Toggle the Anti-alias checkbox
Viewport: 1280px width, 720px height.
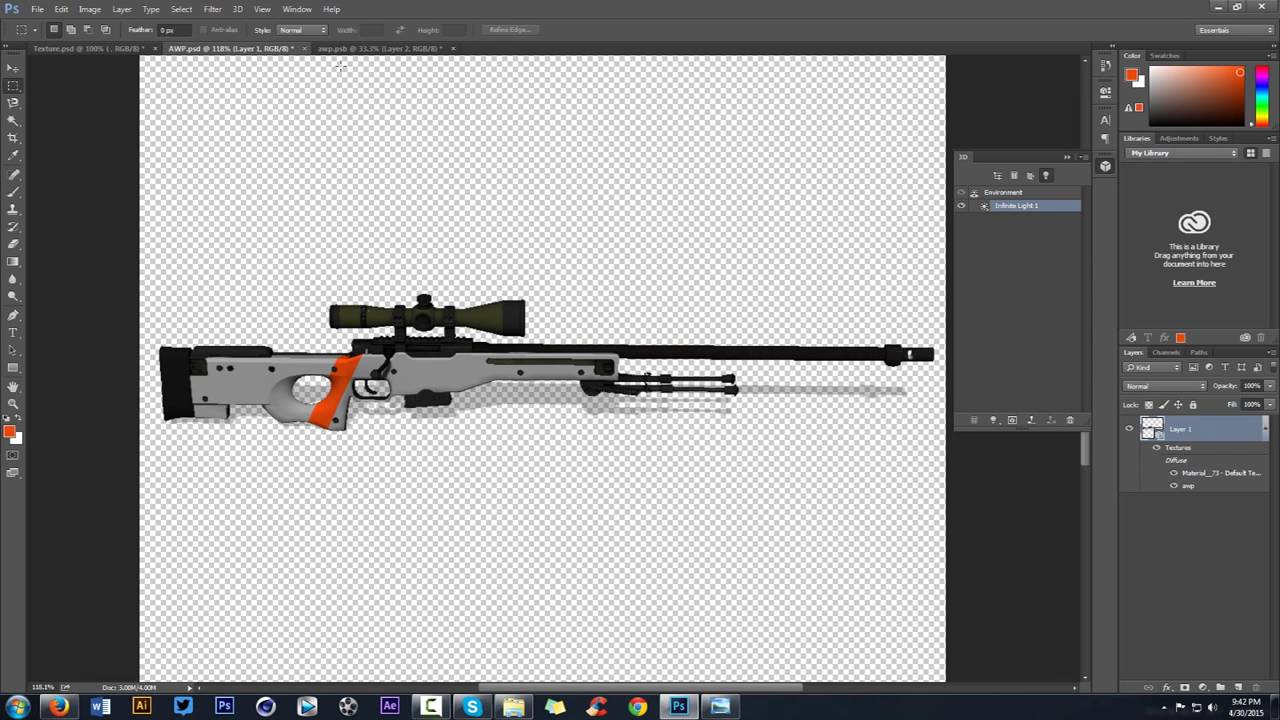click(x=204, y=30)
